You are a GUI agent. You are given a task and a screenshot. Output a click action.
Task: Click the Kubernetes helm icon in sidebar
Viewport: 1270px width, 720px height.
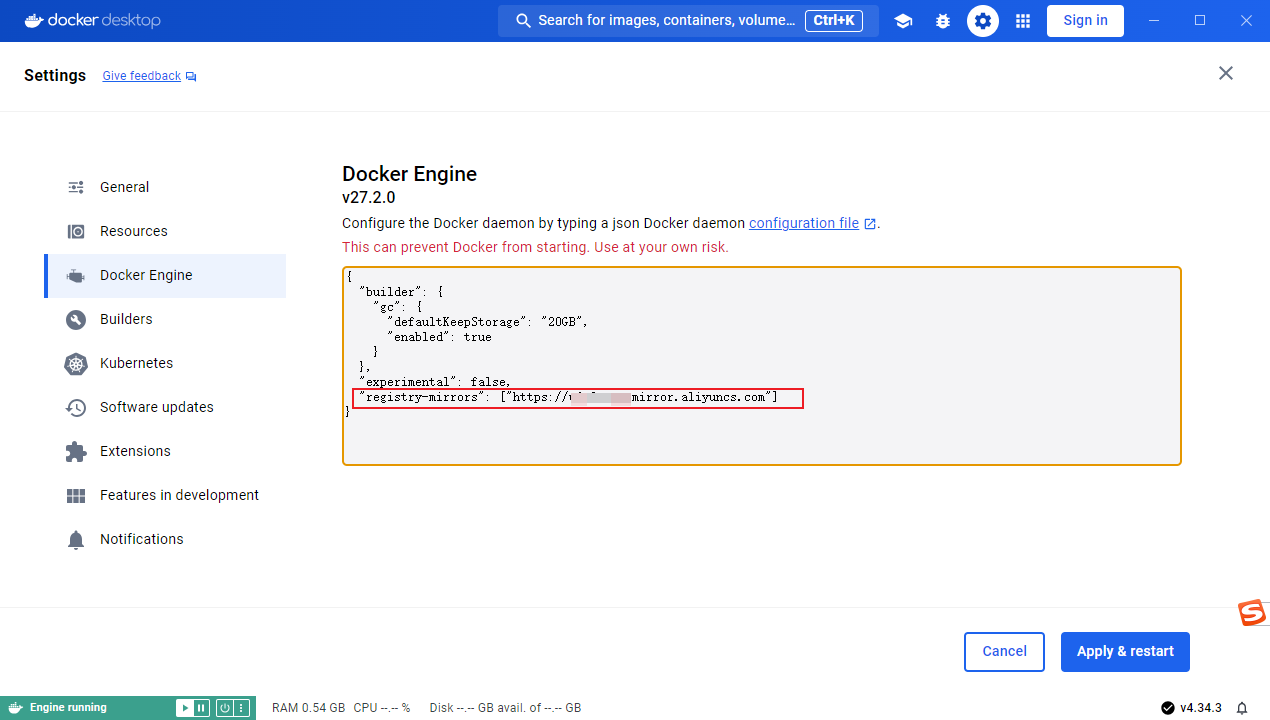76,364
